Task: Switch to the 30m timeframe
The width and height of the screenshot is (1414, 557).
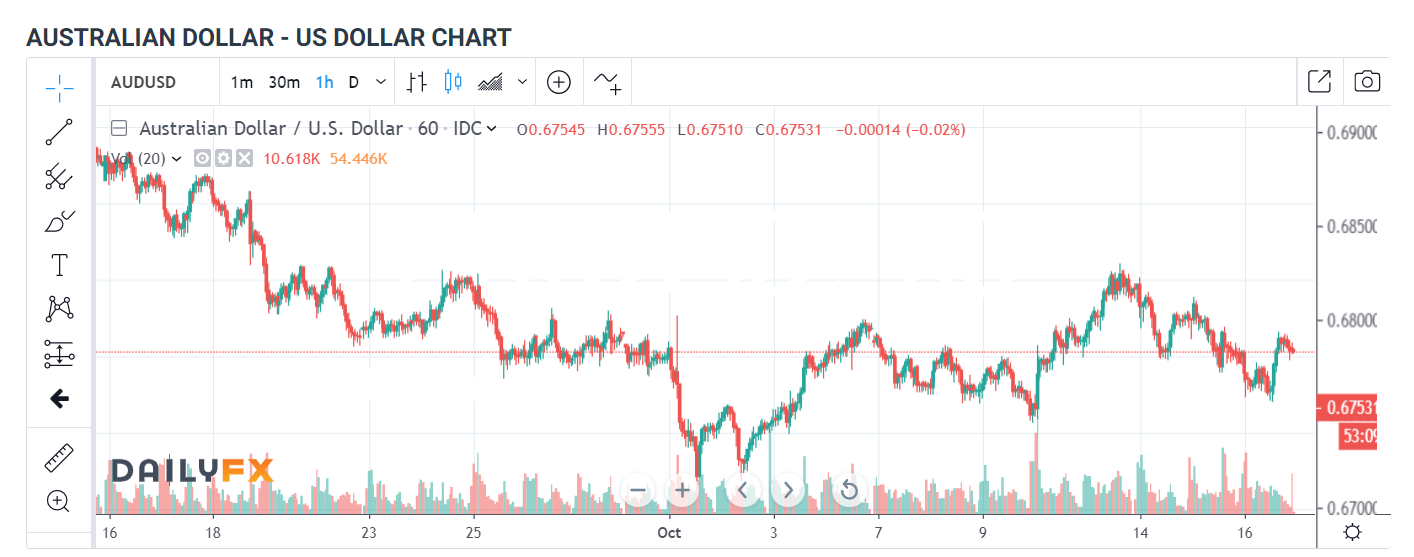Action: [x=284, y=82]
